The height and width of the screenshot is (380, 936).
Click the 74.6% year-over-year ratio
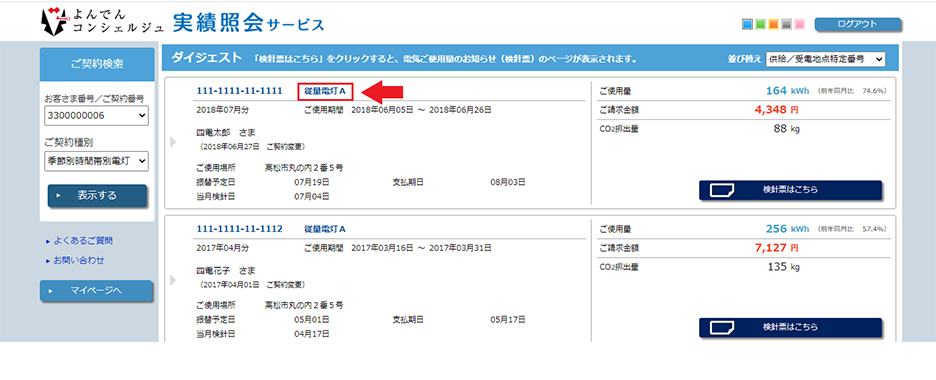tap(875, 91)
